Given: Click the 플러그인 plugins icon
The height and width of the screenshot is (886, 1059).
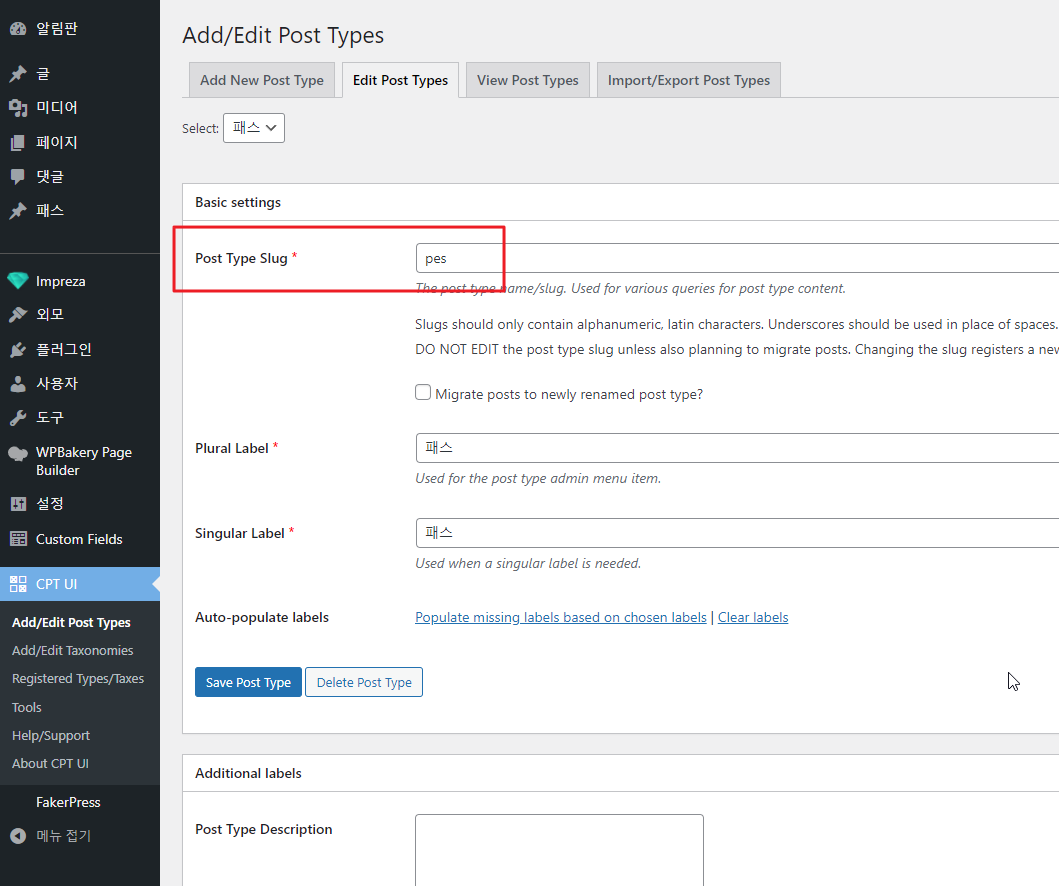Looking at the screenshot, I should tap(18, 349).
